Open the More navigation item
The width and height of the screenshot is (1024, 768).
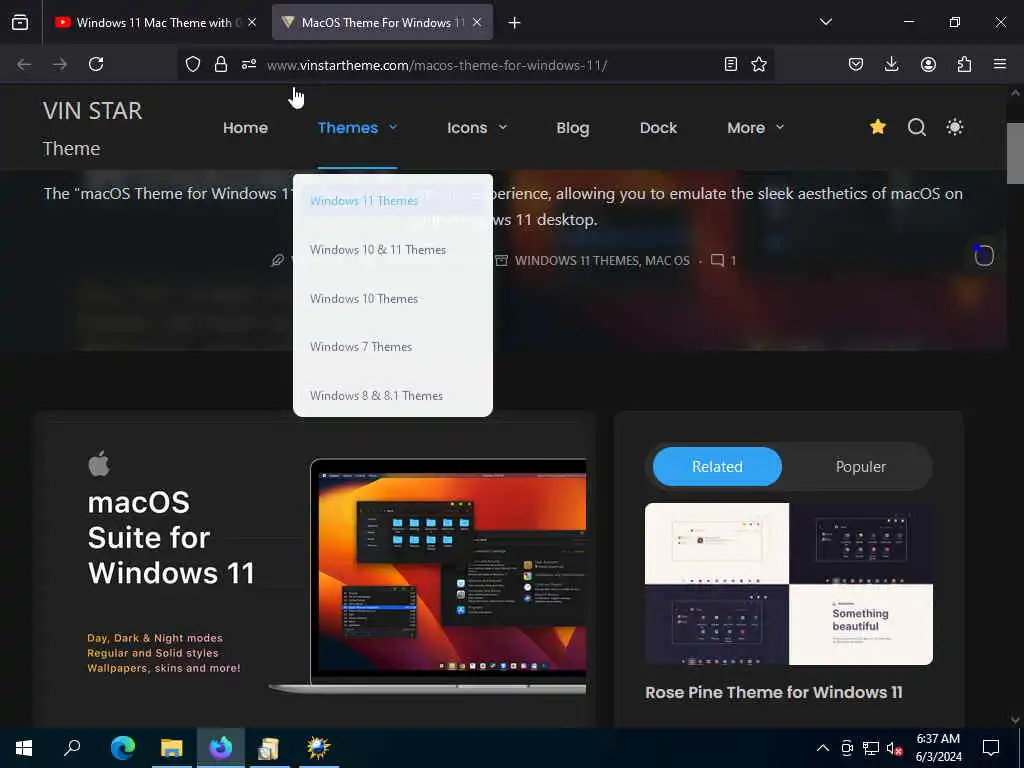[746, 127]
